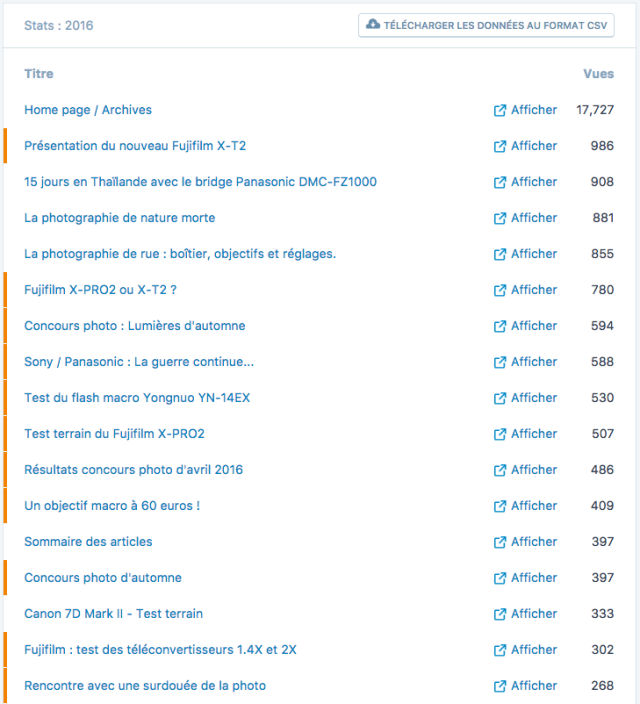Image resolution: width=640 pixels, height=704 pixels.
Task: Open Sony / Panasonic : La guerre continue link
Action: [x=139, y=362]
